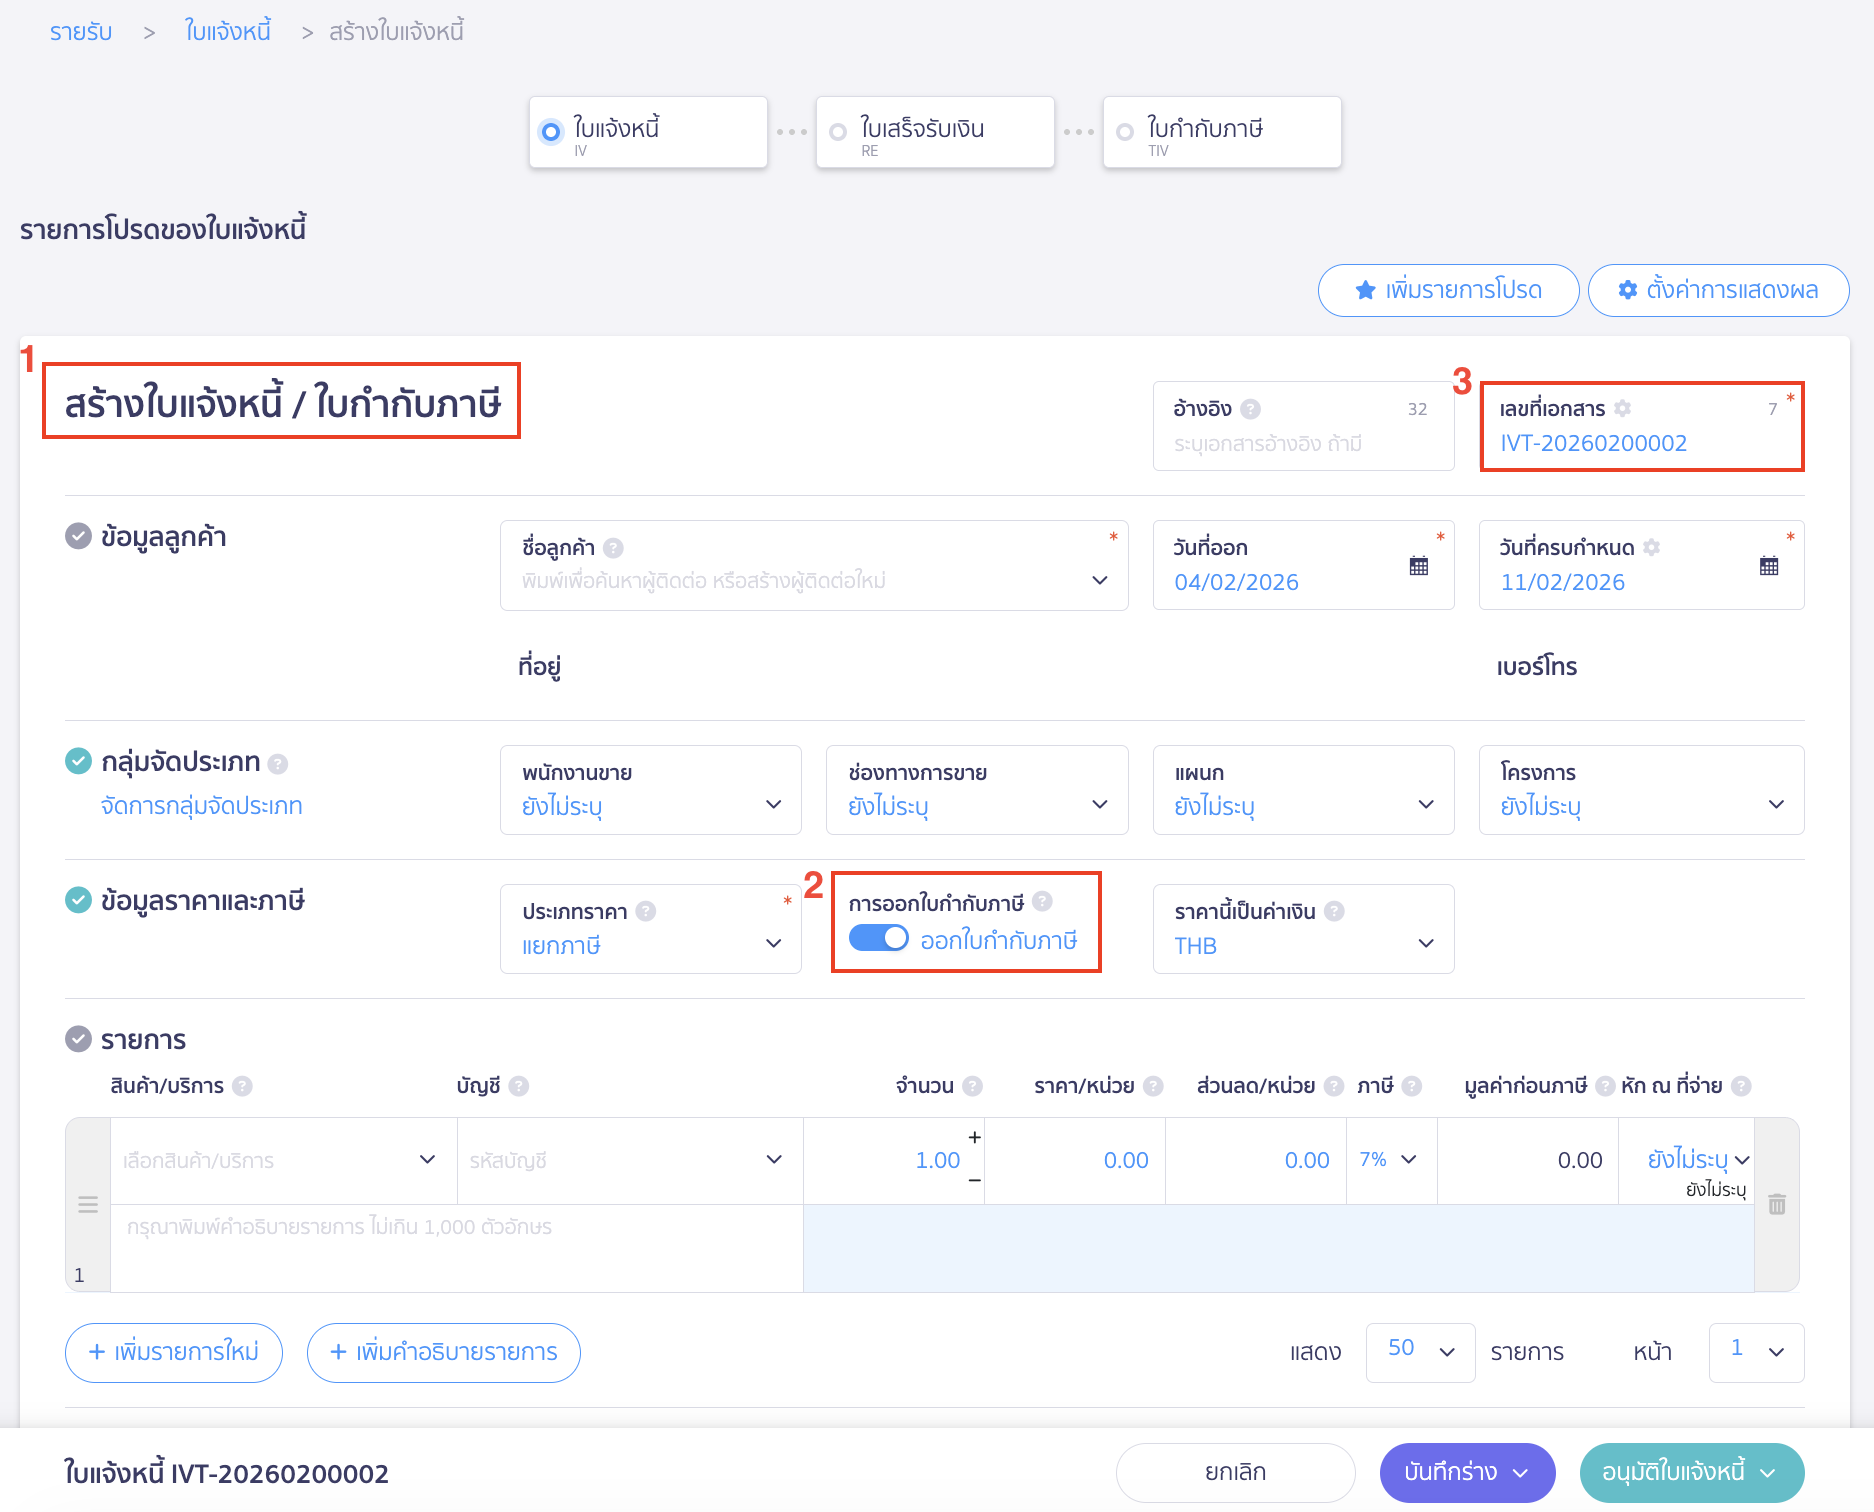Image resolution: width=1874 pixels, height=1512 pixels.
Task: Toggle the ออกใบกำกับภาษี switch
Action: click(x=878, y=939)
